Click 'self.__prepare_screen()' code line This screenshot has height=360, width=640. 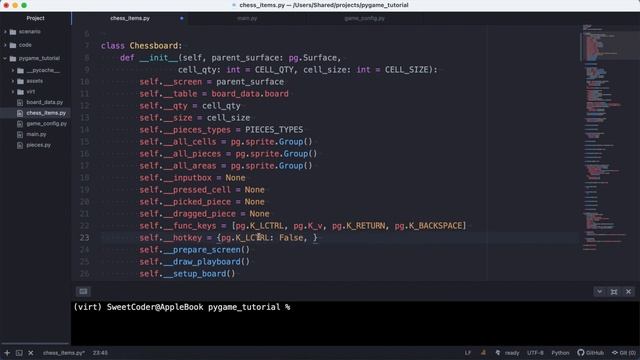(x=194, y=250)
